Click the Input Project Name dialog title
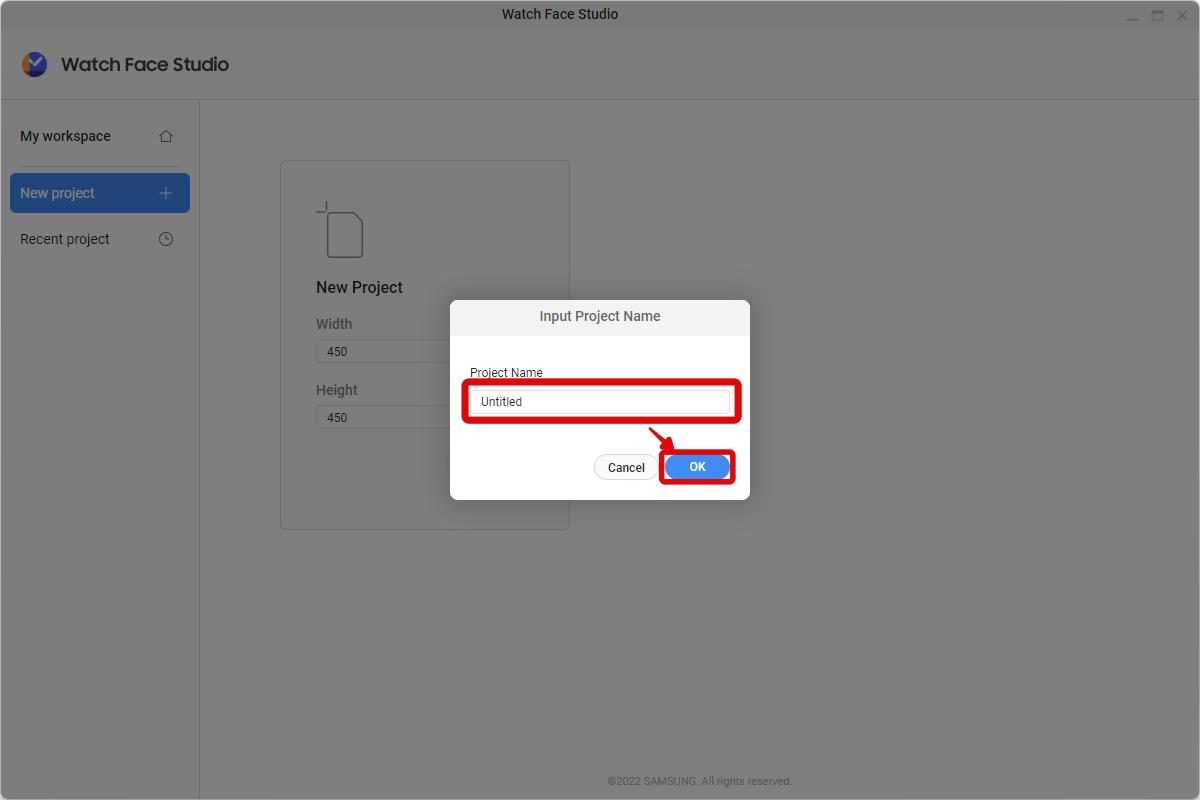1200x800 pixels. pos(600,316)
